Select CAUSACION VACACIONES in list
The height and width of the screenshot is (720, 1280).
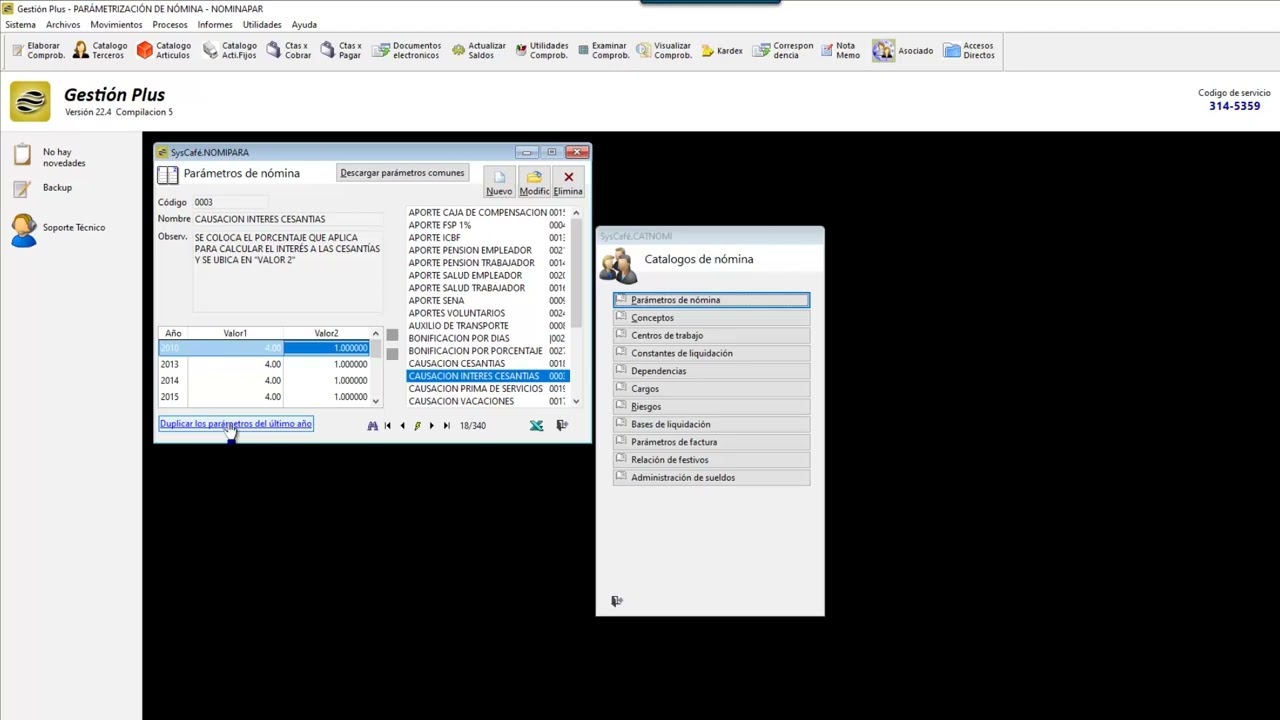(x=487, y=401)
